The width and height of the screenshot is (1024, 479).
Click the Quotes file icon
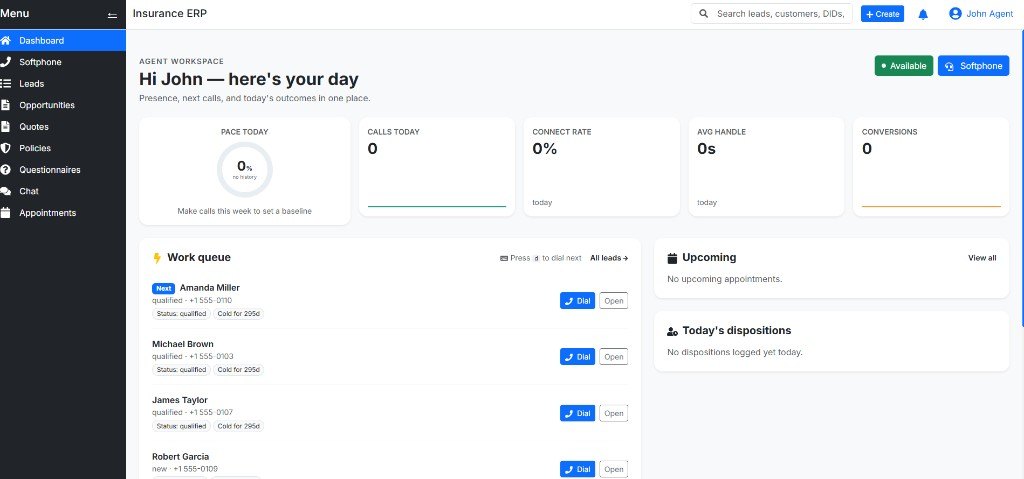click(5, 127)
